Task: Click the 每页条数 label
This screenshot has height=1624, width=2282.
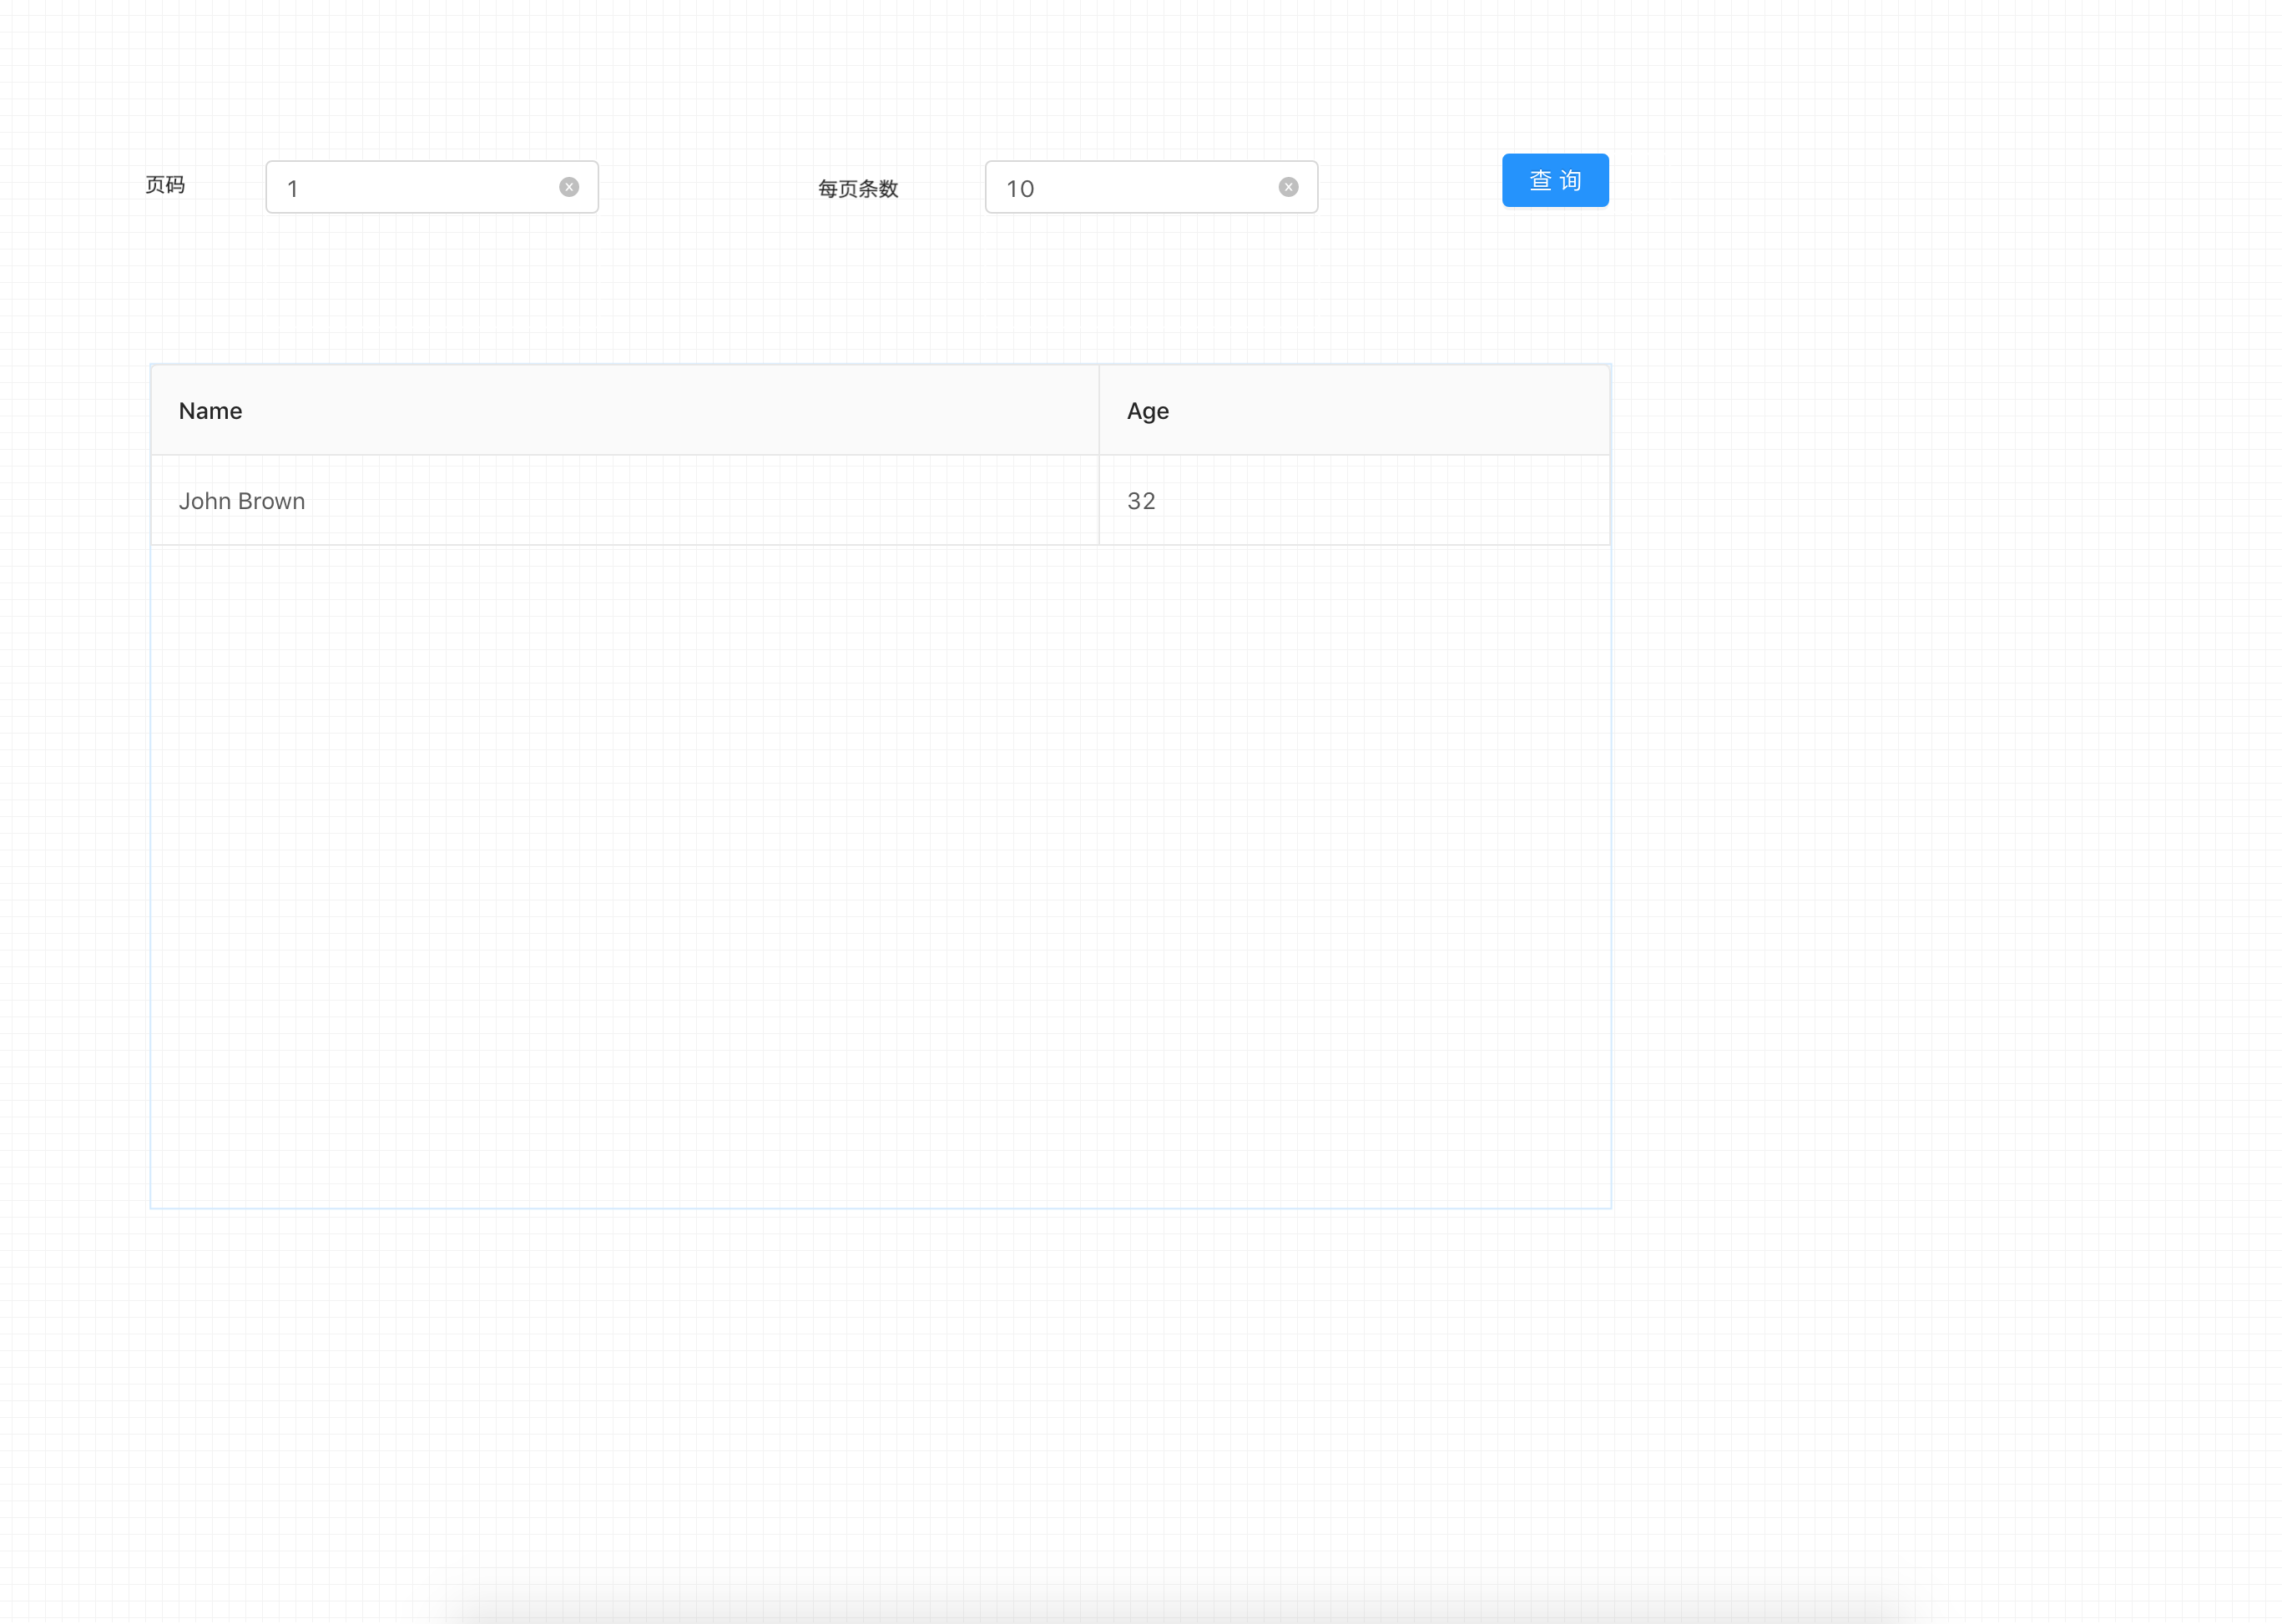Action: click(858, 189)
